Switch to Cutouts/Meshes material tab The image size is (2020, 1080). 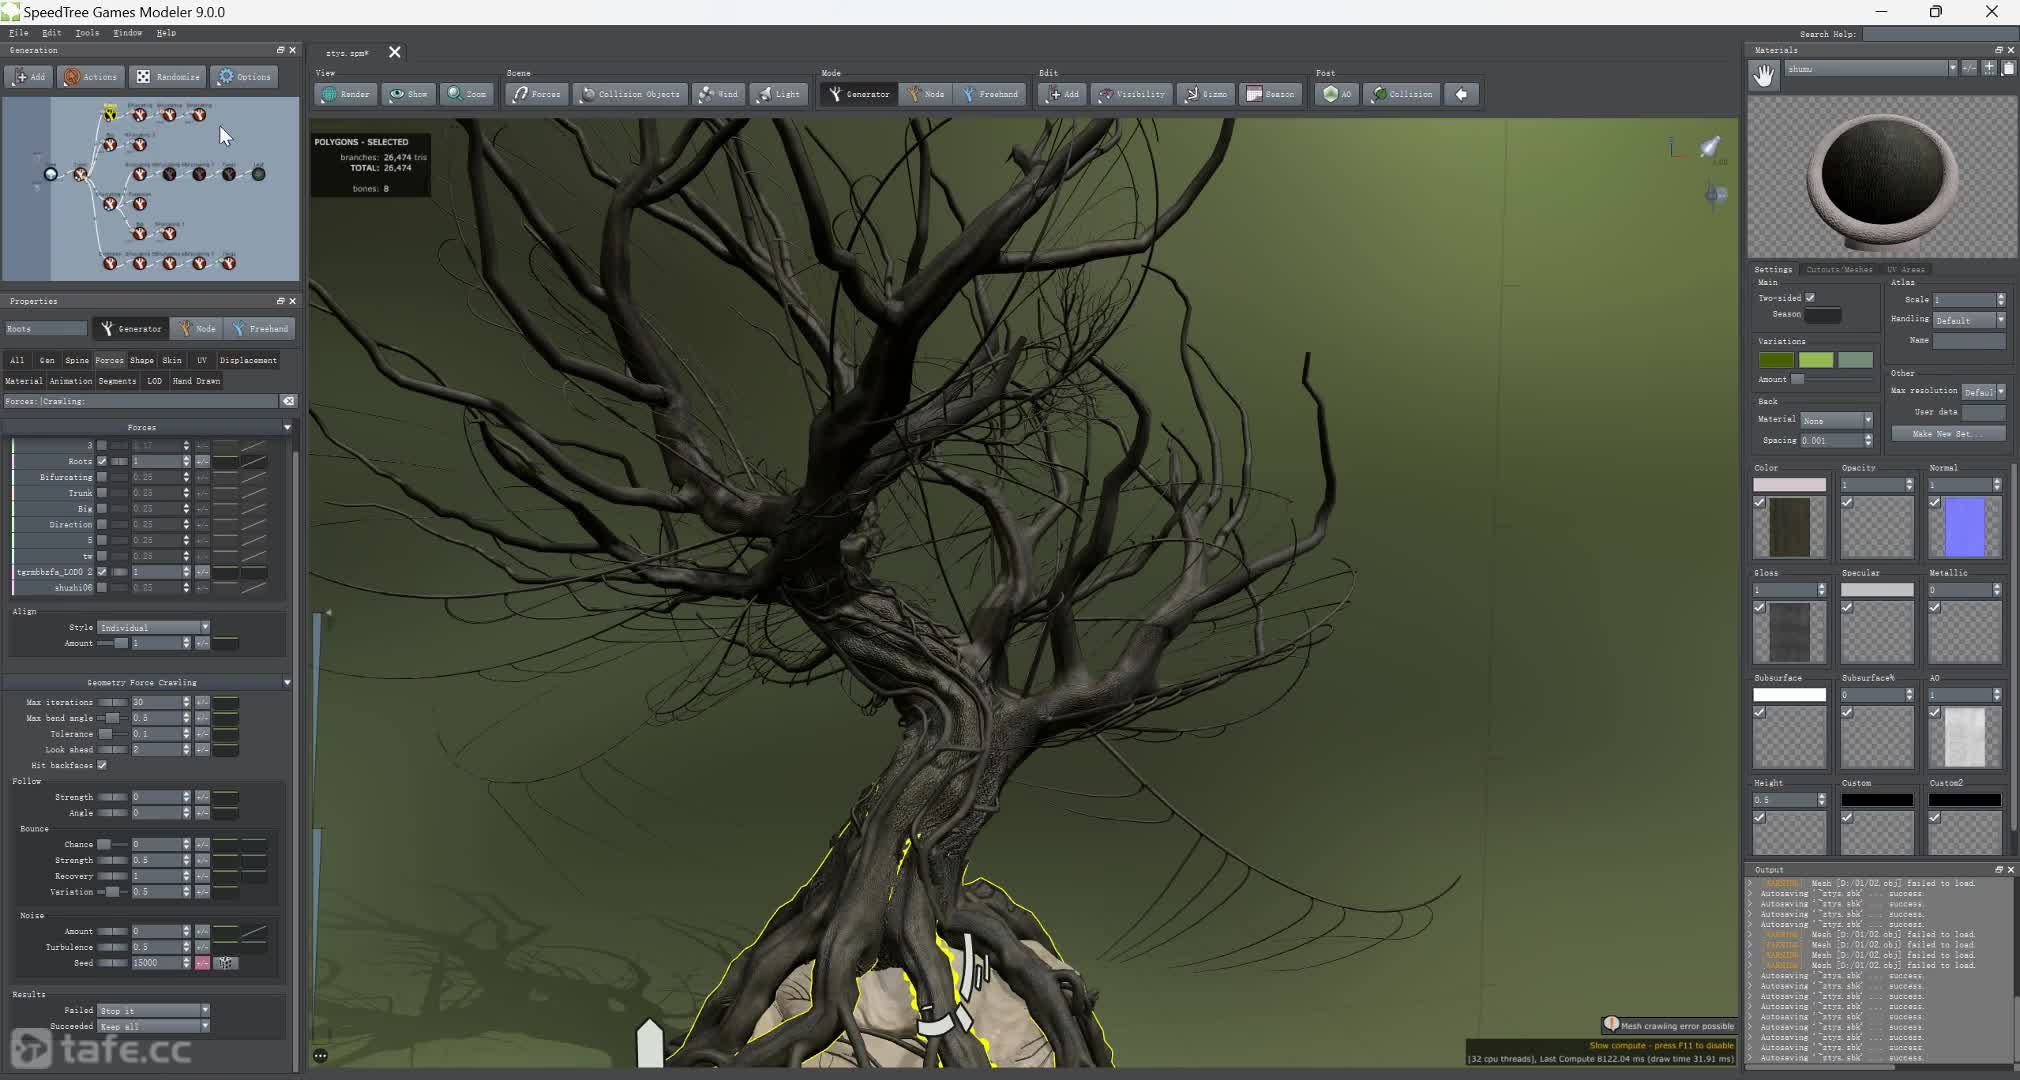coord(1839,269)
